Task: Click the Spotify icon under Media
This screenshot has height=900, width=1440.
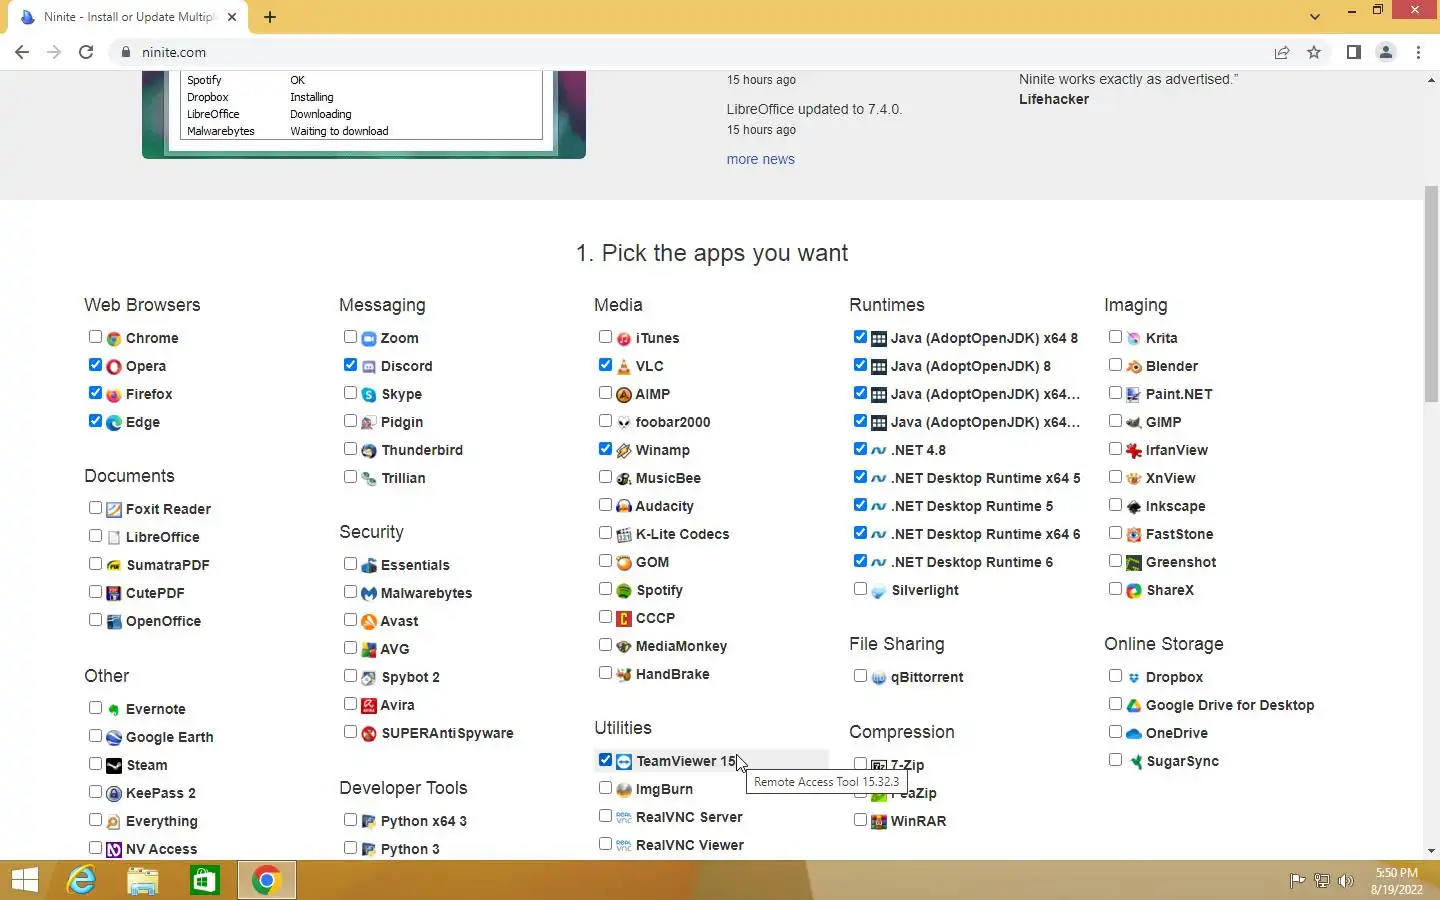Action: click(x=624, y=591)
